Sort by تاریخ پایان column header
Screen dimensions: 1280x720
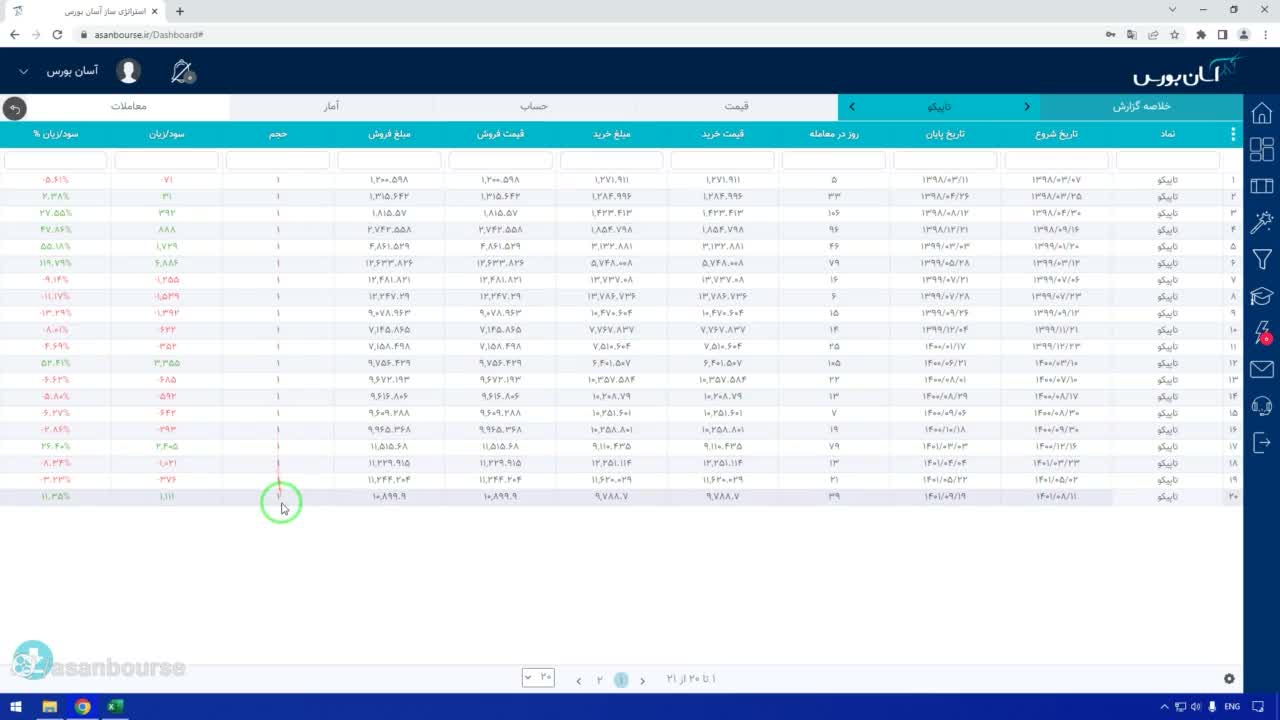point(945,134)
